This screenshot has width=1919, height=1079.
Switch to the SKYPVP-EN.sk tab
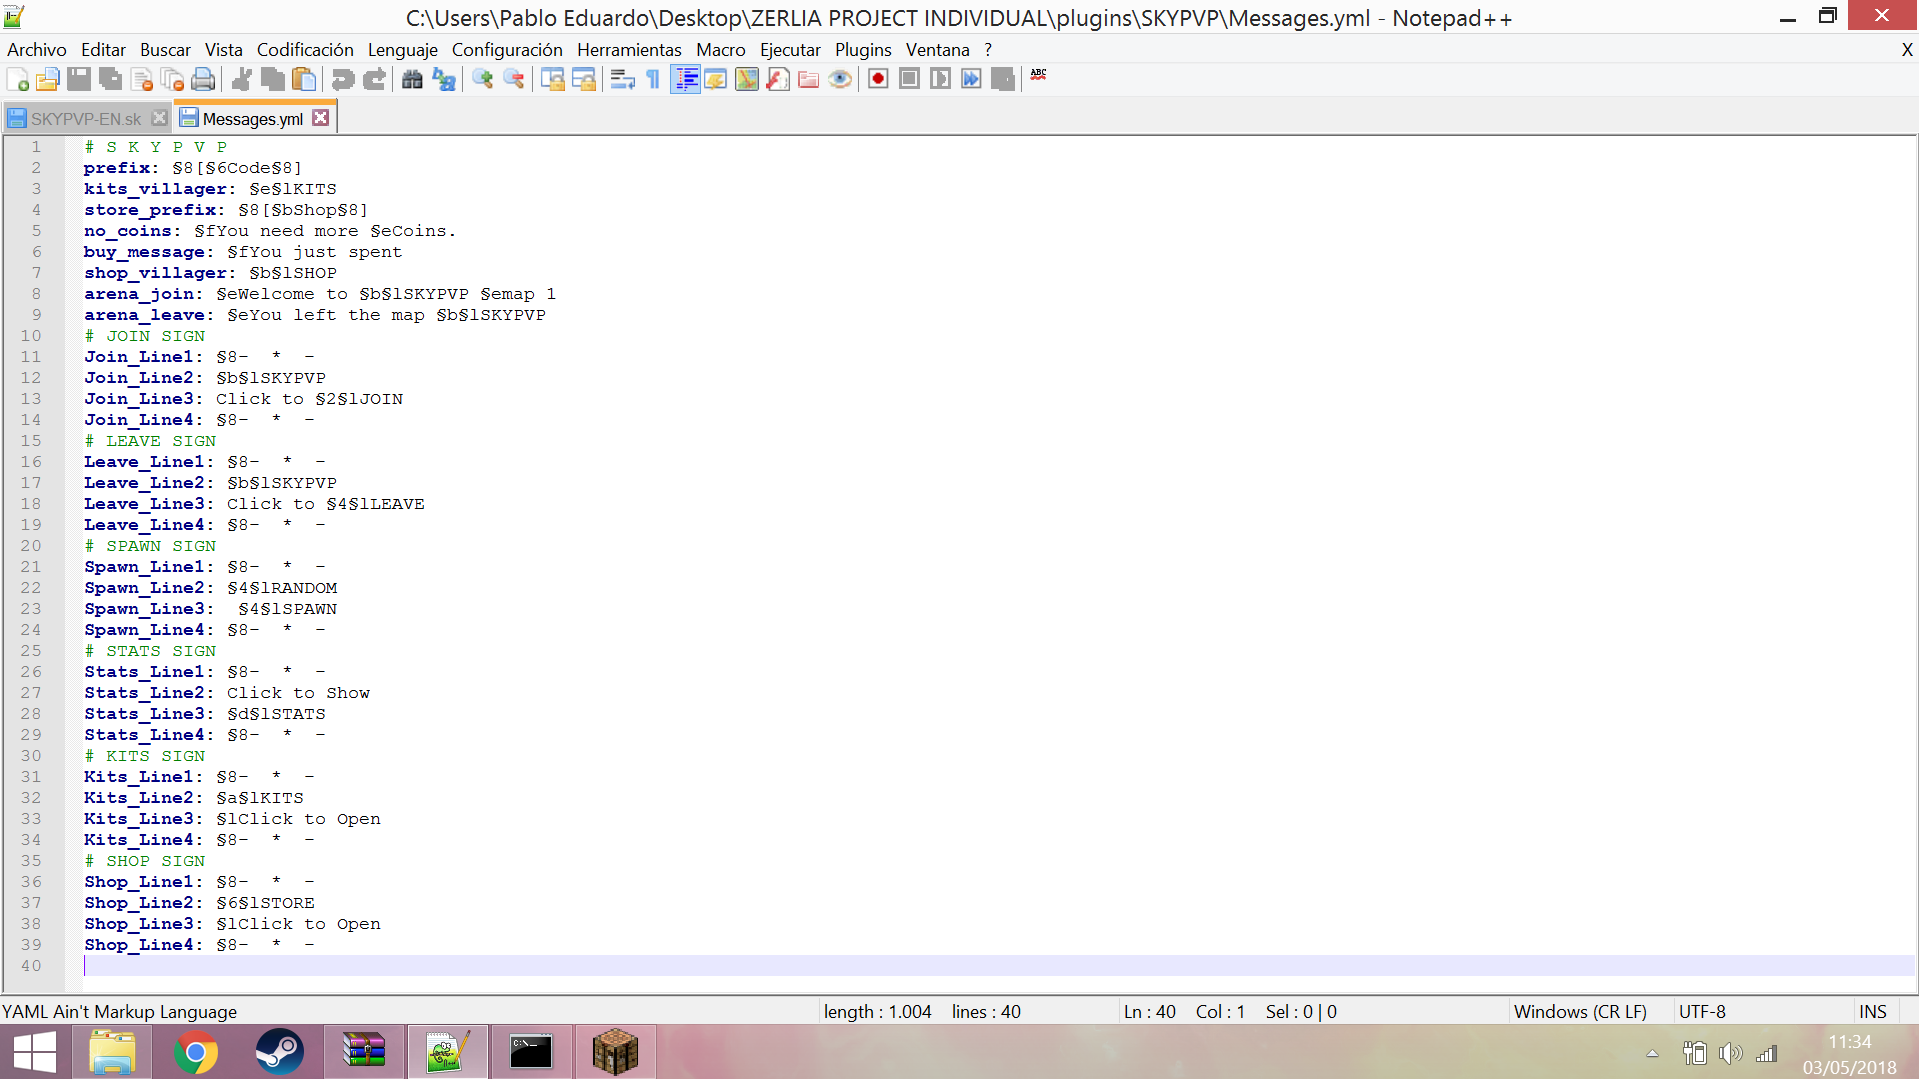click(85, 119)
